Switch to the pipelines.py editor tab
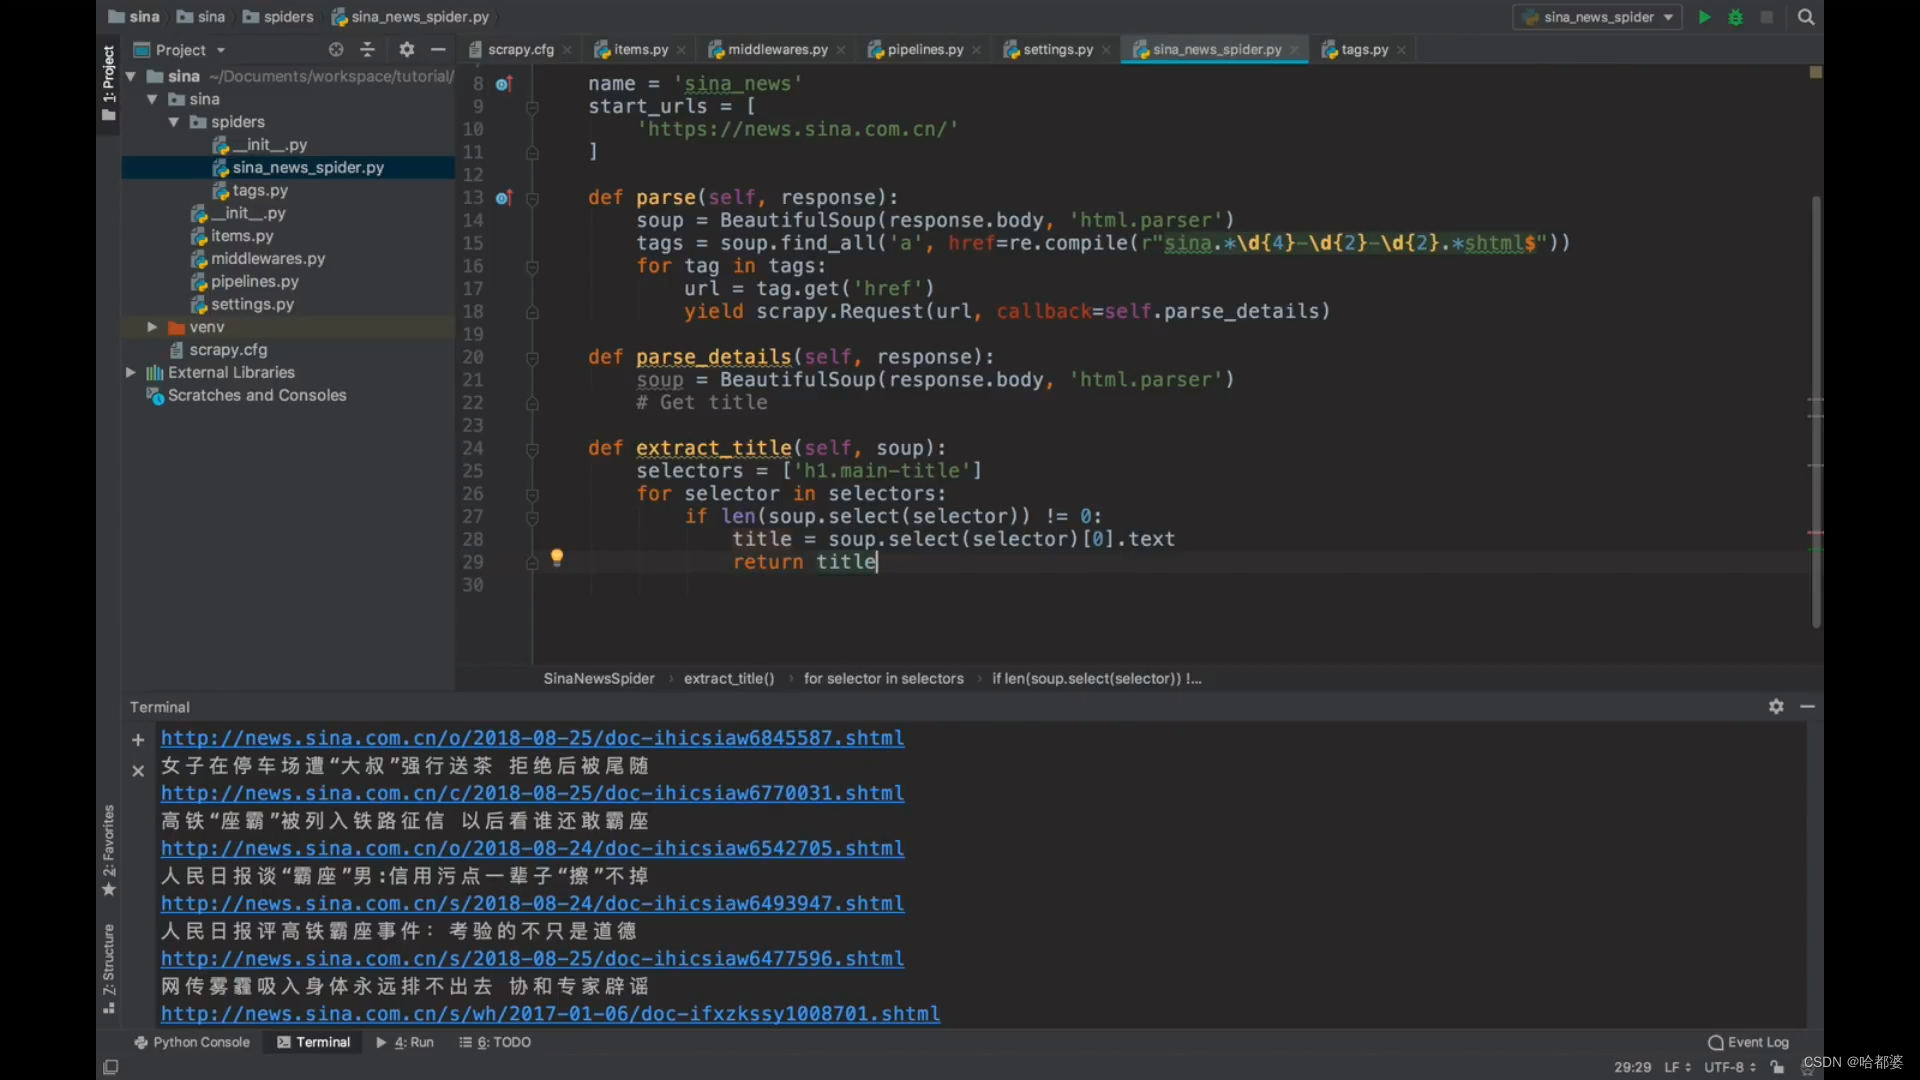The image size is (1920, 1080). click(924, 49)
